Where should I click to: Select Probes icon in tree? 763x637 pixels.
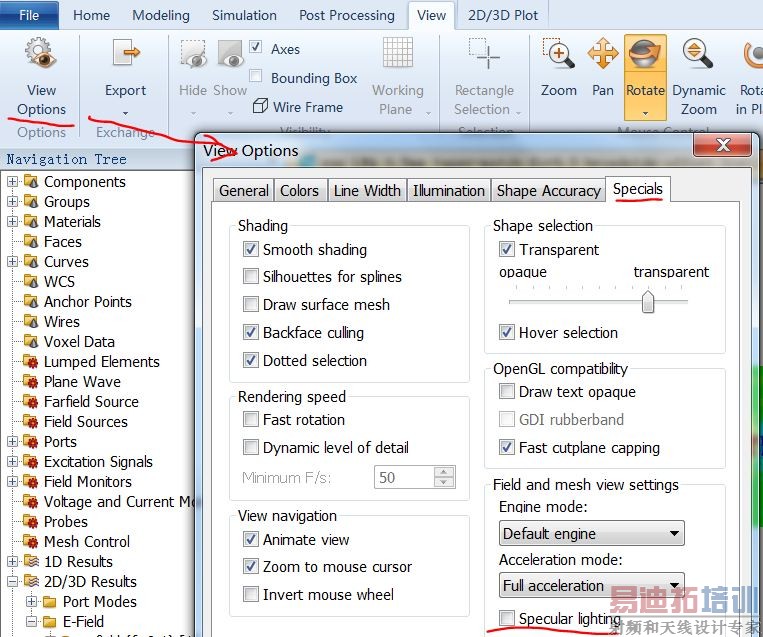[x=31, y=521]
